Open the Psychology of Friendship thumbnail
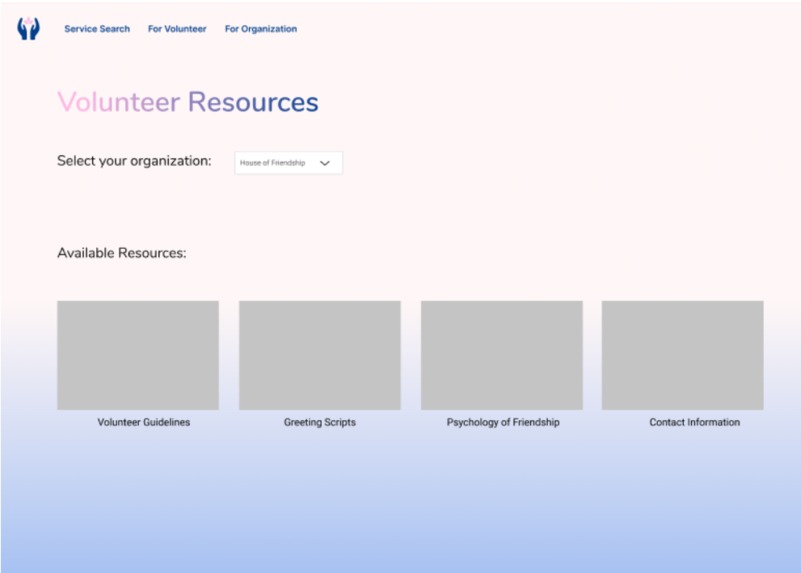This screenshot has height=573, width=801. (502, 355)
